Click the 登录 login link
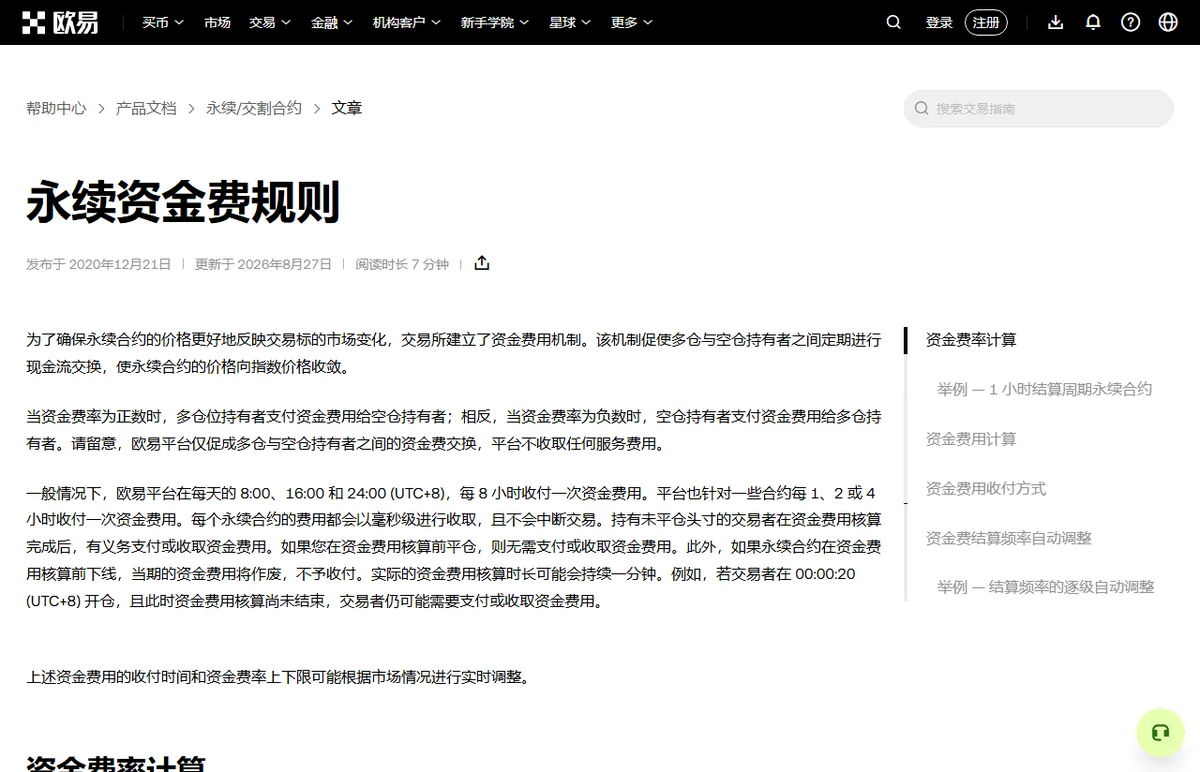 click(939, 22)
